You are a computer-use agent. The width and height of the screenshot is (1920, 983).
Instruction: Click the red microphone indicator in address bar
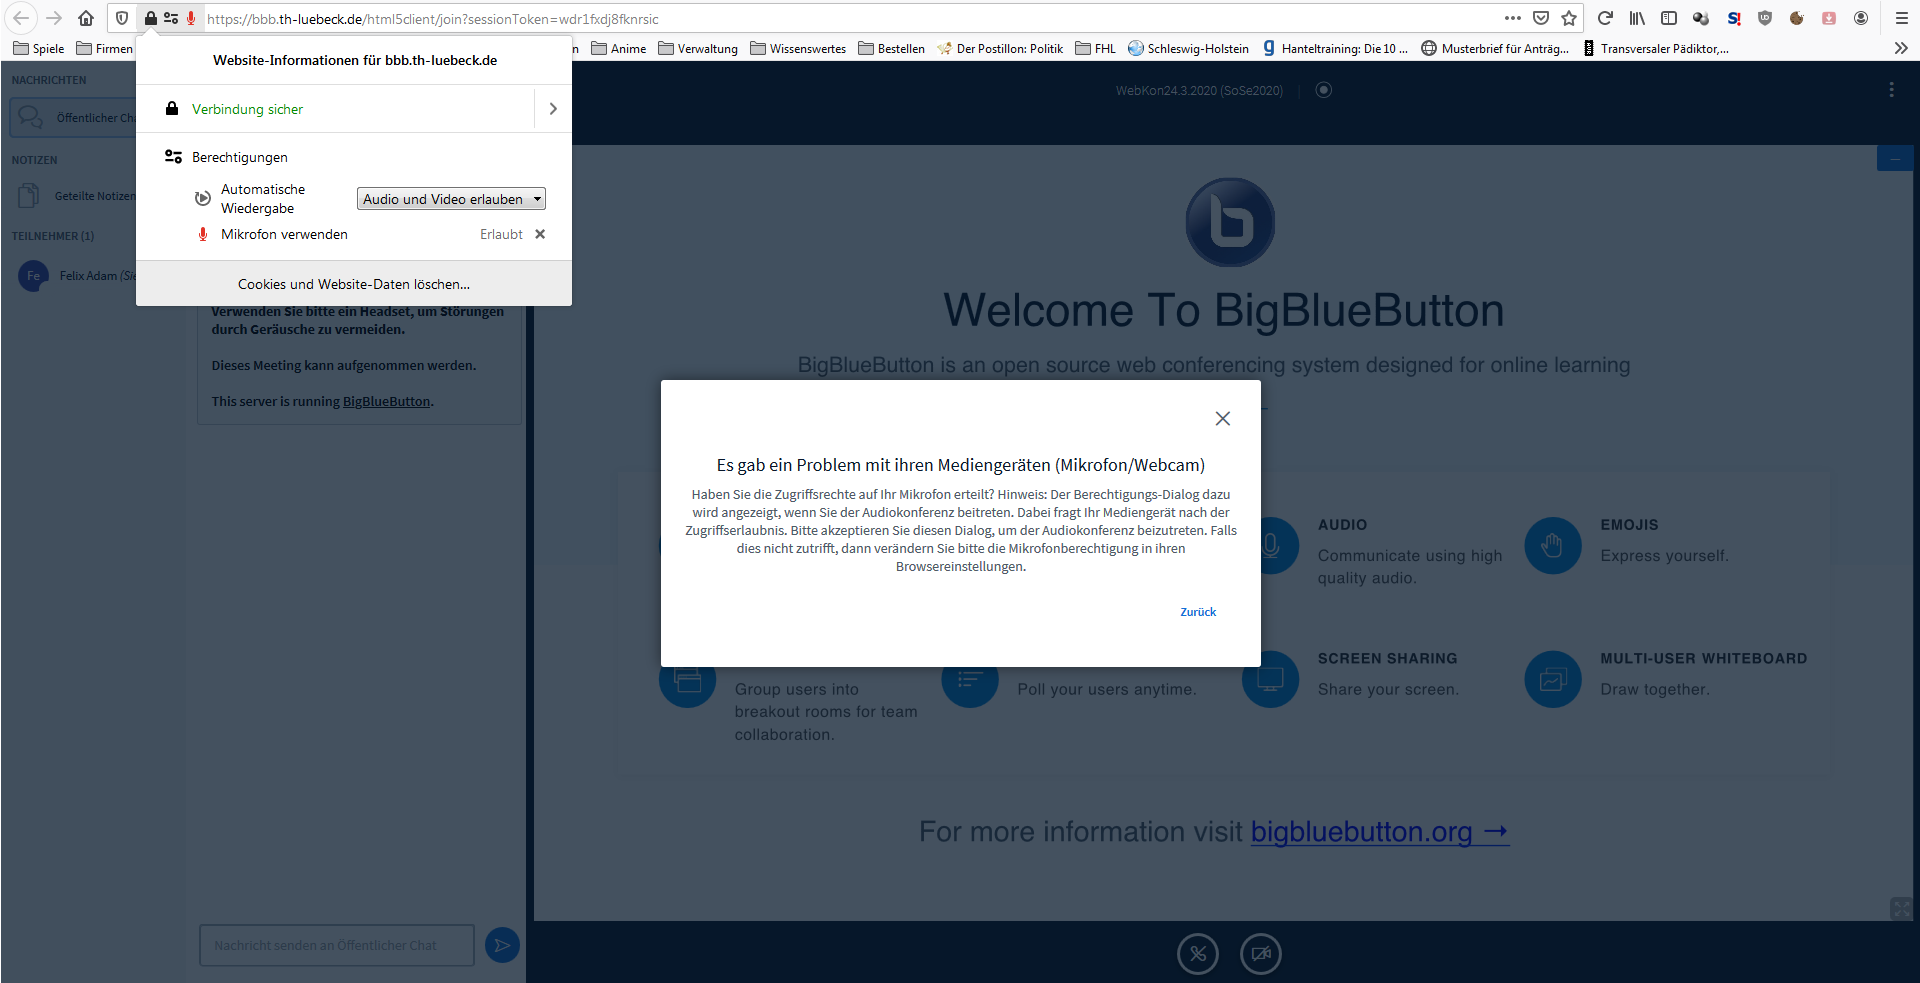(x=191, y=18)
